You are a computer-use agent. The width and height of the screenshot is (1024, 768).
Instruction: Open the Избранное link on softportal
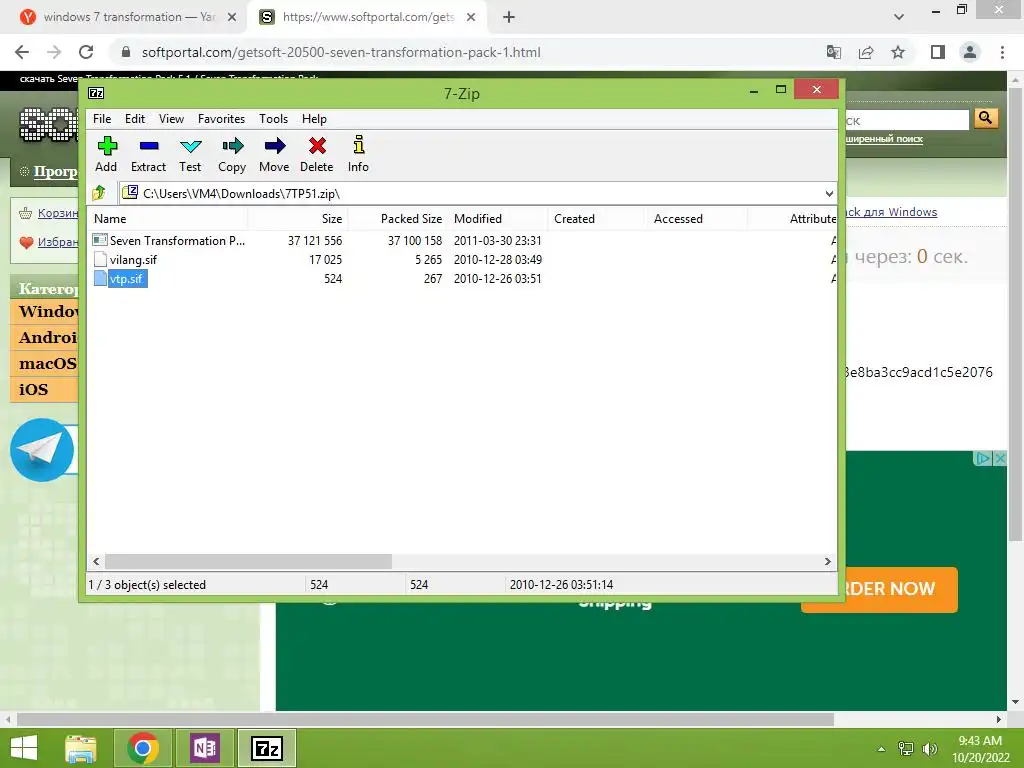pyautogui.click(x=57, y=242)
